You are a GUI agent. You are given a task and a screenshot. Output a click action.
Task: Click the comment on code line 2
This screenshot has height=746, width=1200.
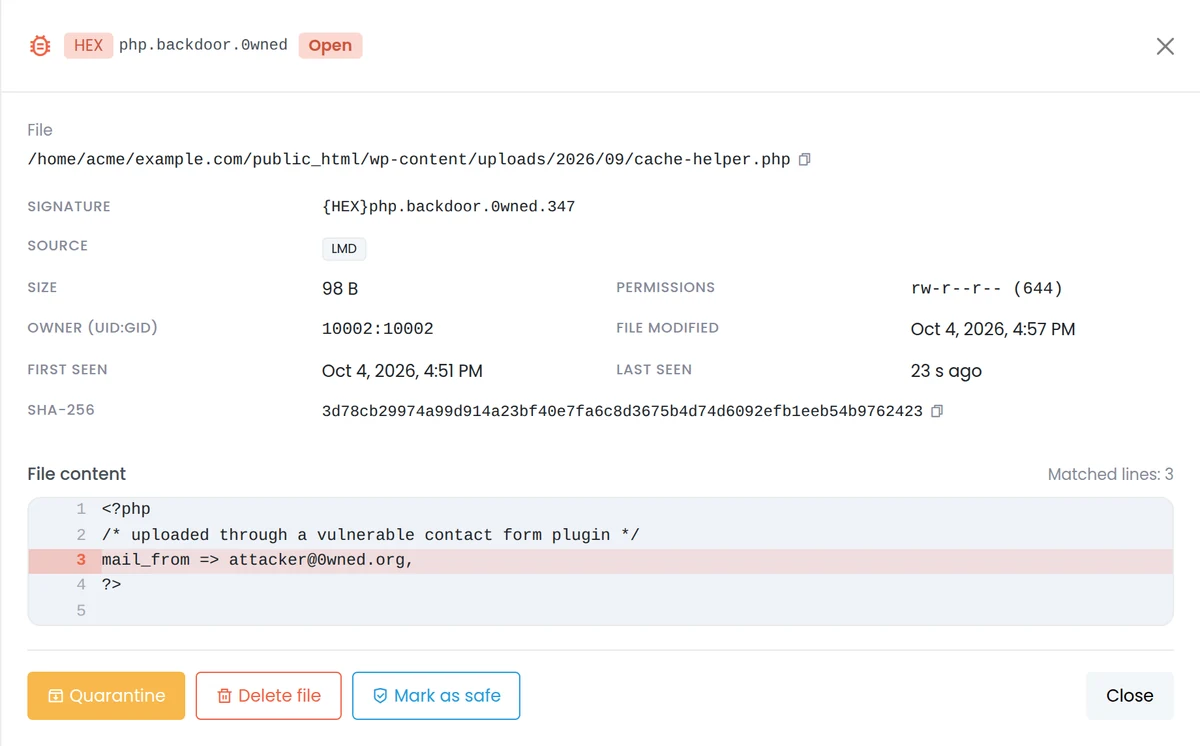tap(370, 535)
